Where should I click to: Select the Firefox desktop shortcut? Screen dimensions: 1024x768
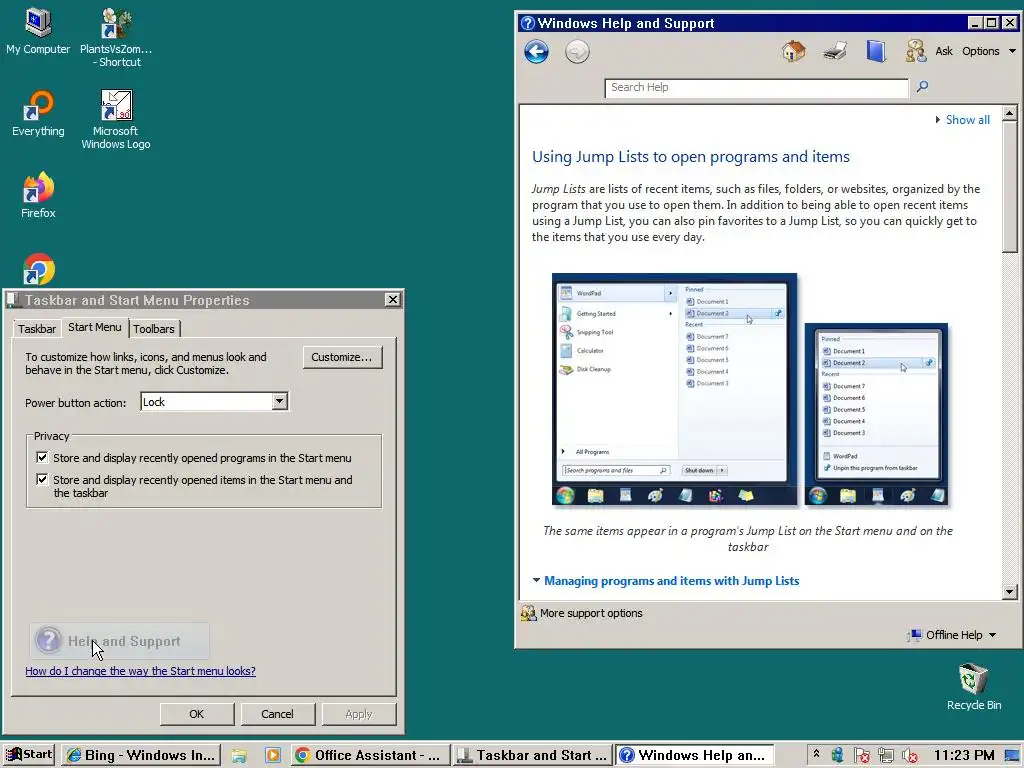(x=38, y=195)
